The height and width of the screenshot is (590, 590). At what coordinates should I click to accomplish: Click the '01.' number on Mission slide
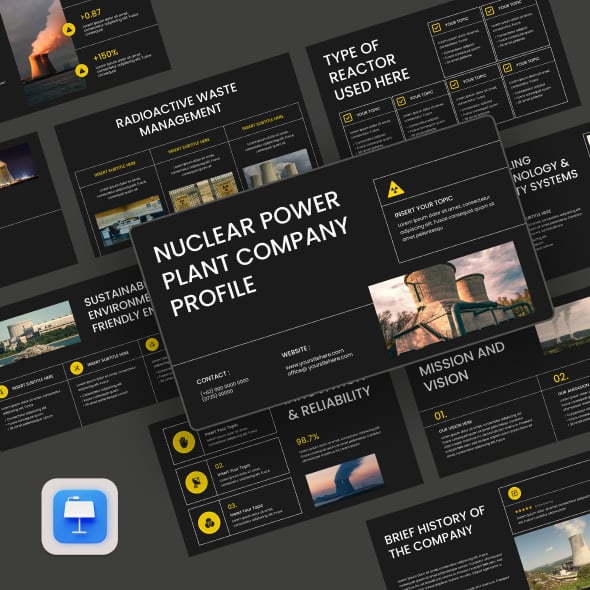pos(441,415)
